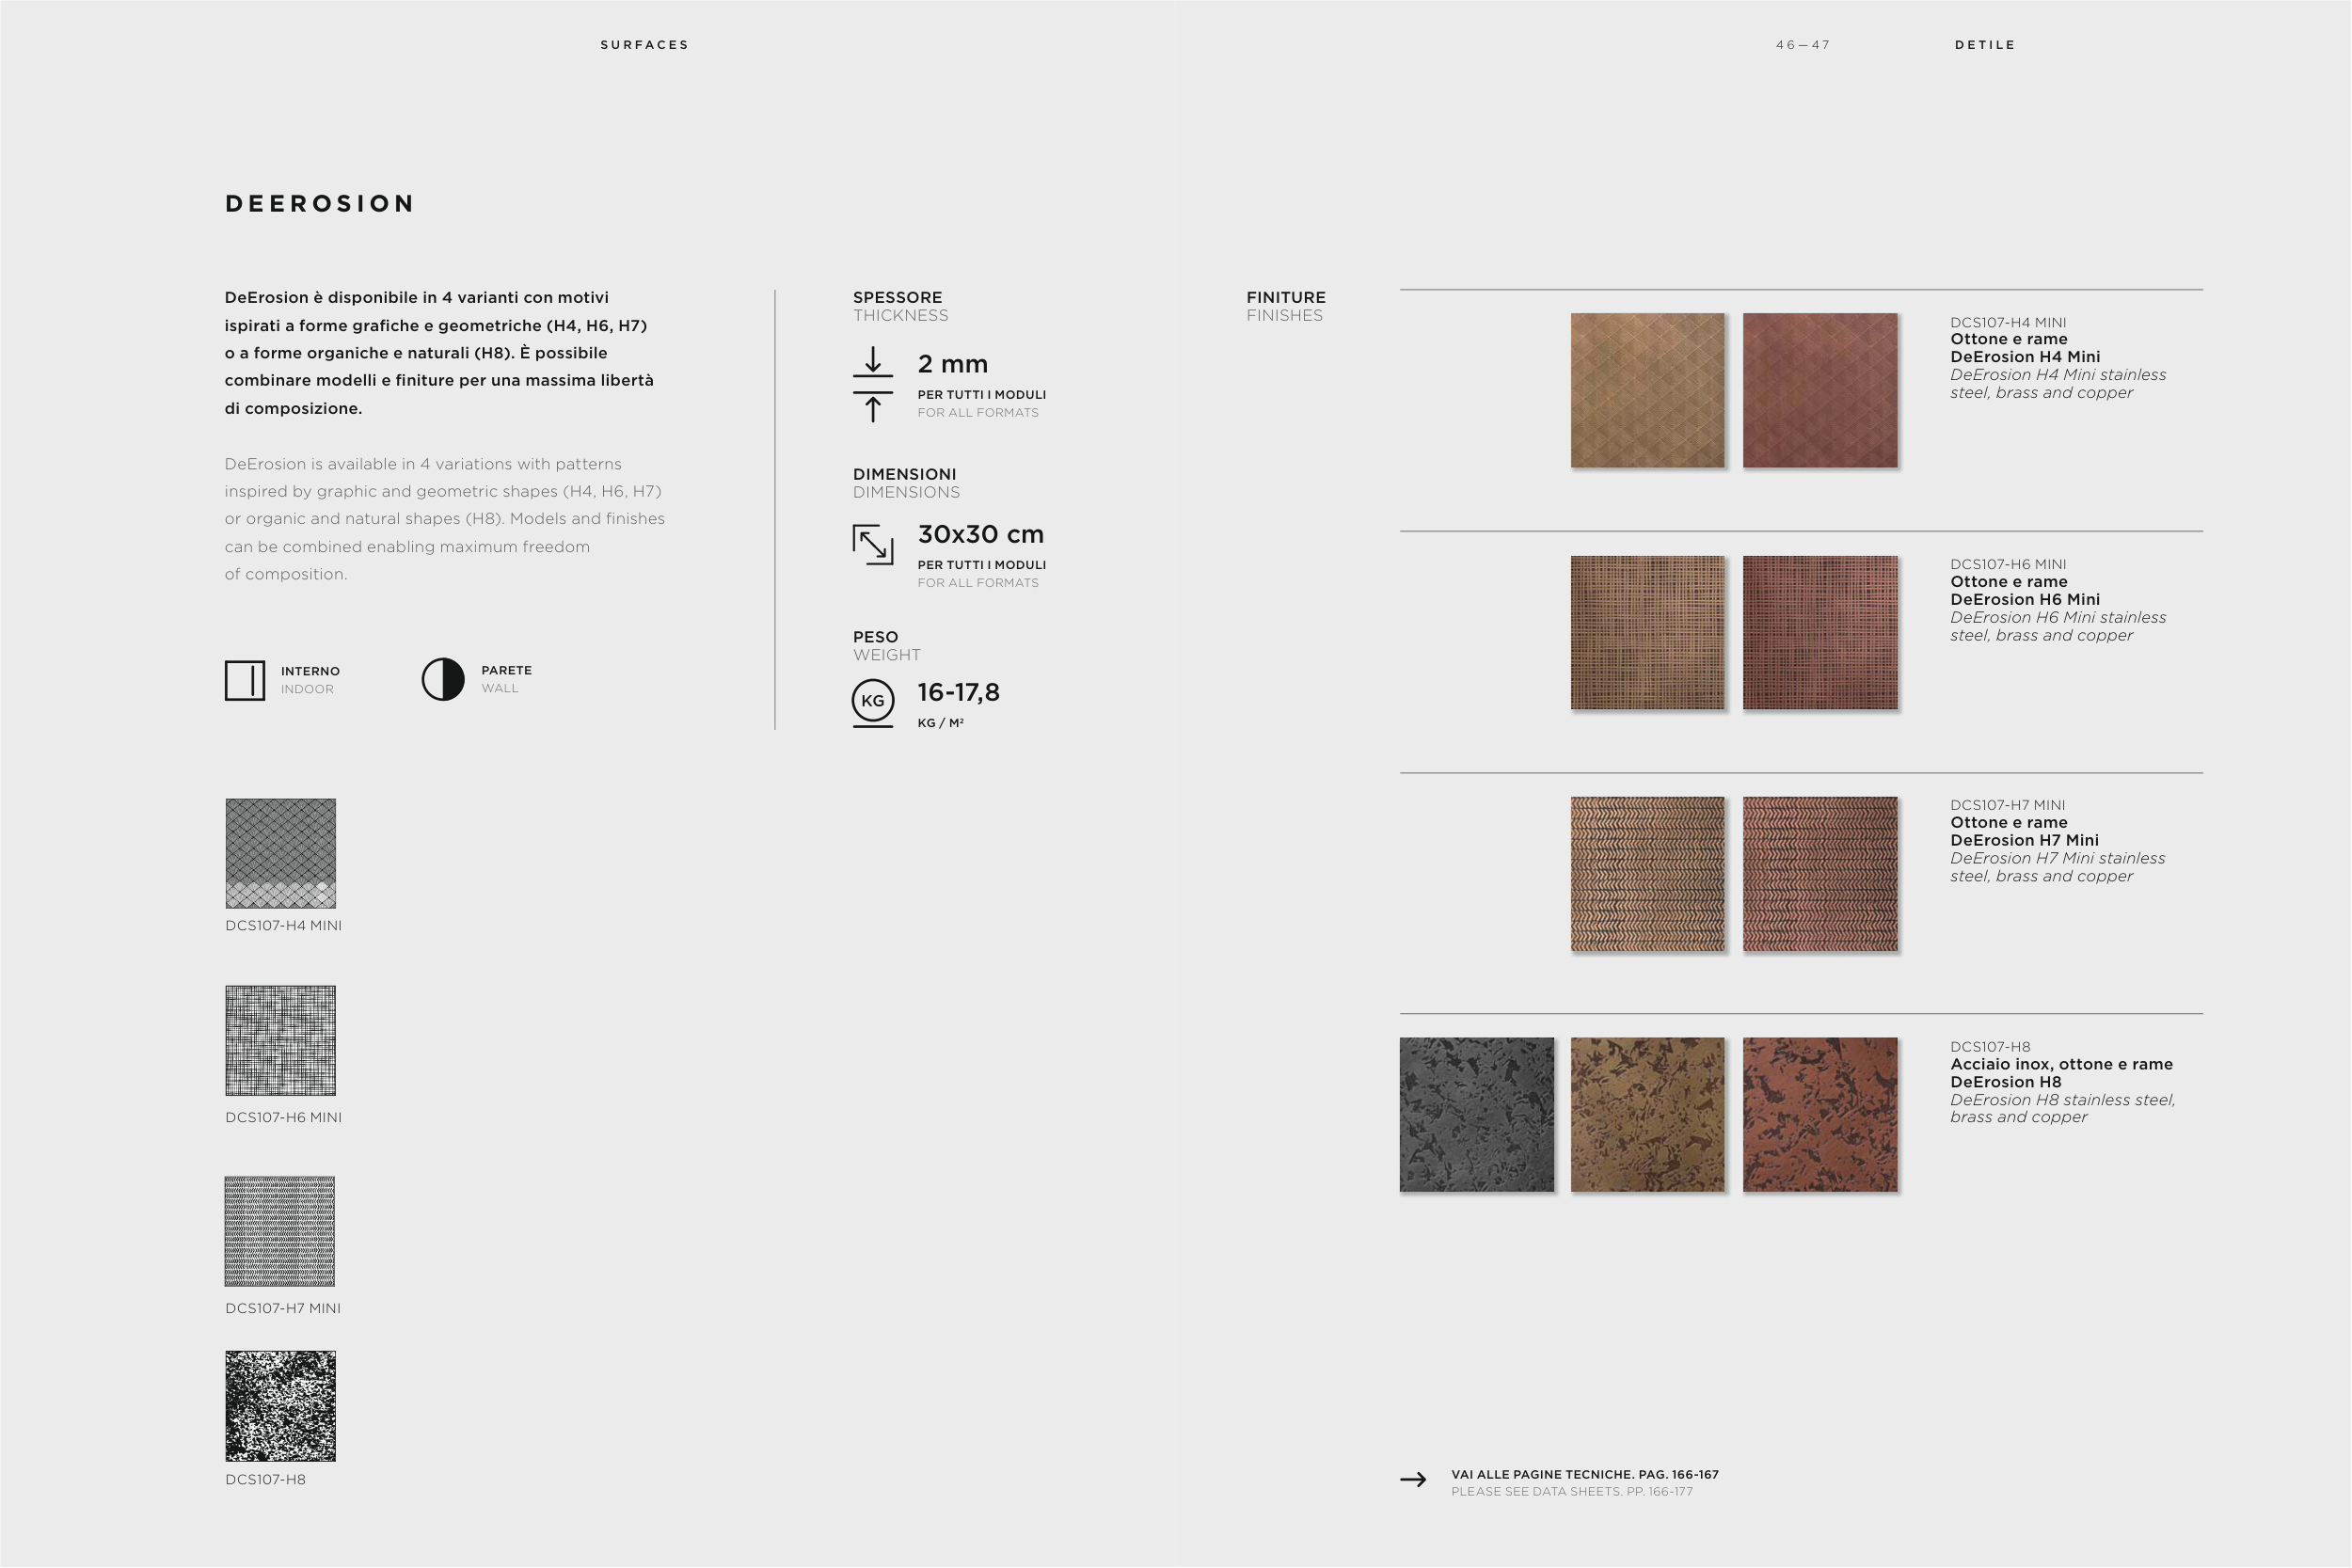The image size is (2352, 1568).
Task: Click the Parete wall half-circle icon
Action: coord(443,679)
